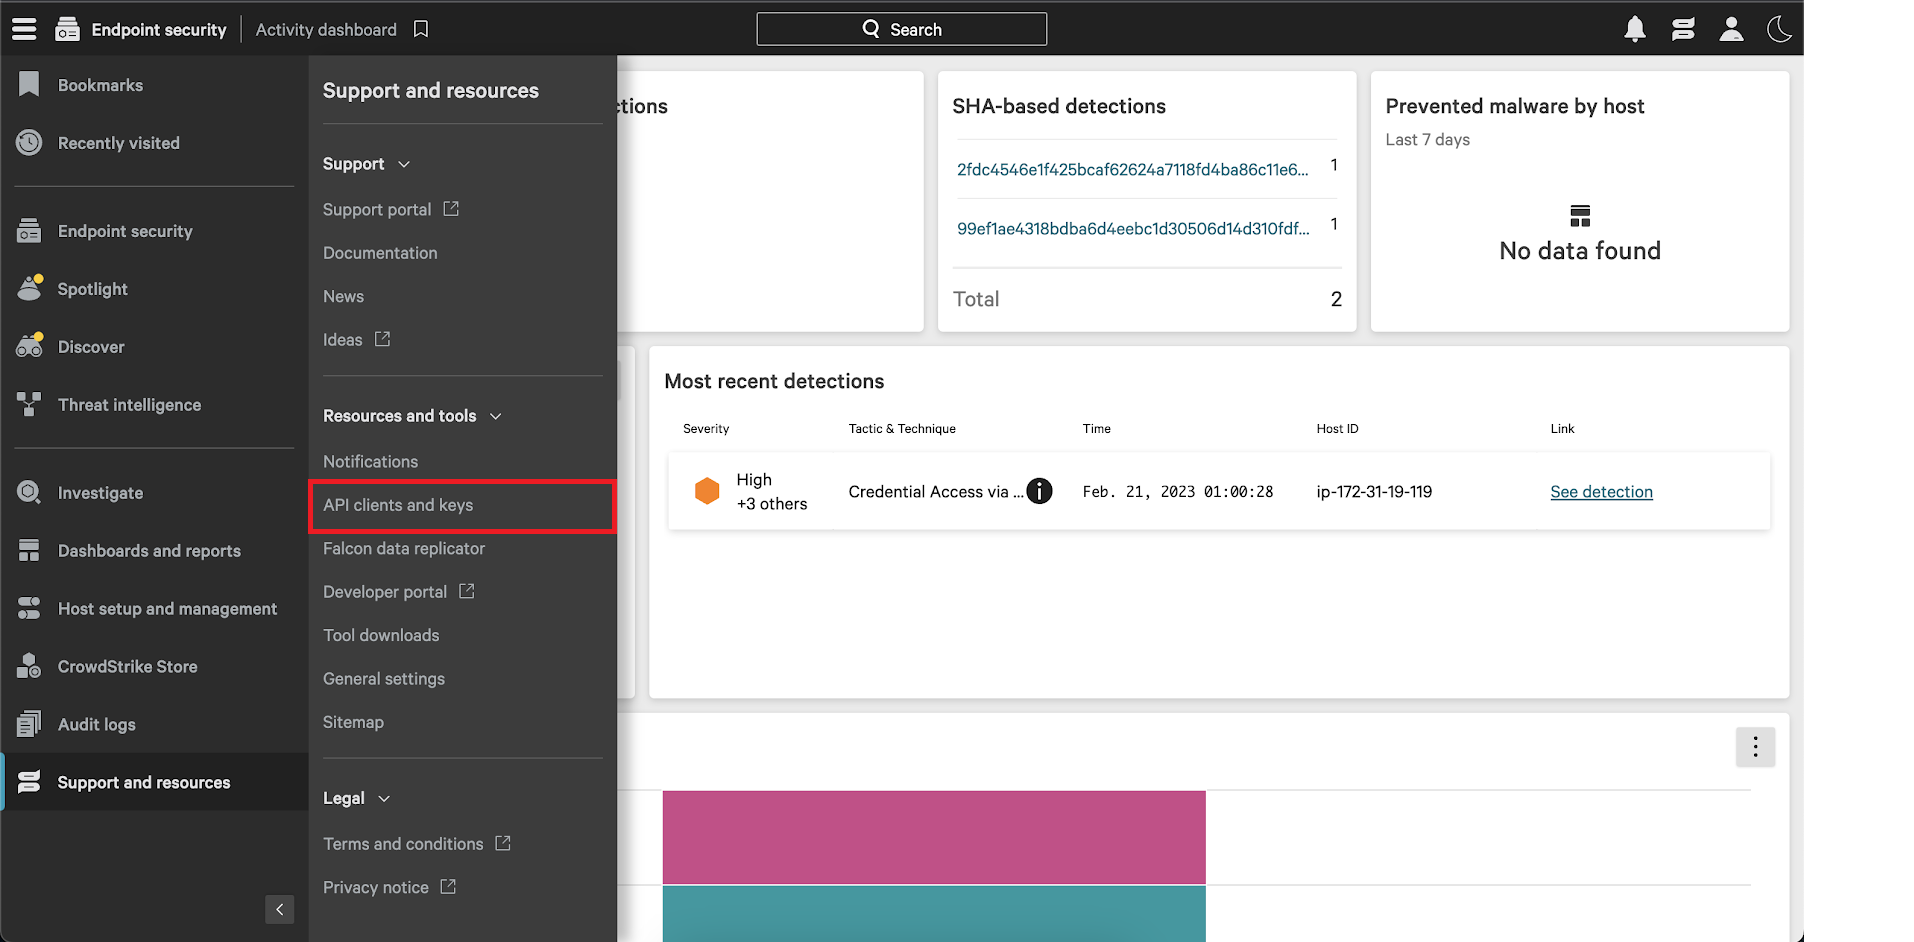Viewport: 1914px width, 942px height.
Task: Open the Bookmarks panel
Action: [x=99, y=85]
